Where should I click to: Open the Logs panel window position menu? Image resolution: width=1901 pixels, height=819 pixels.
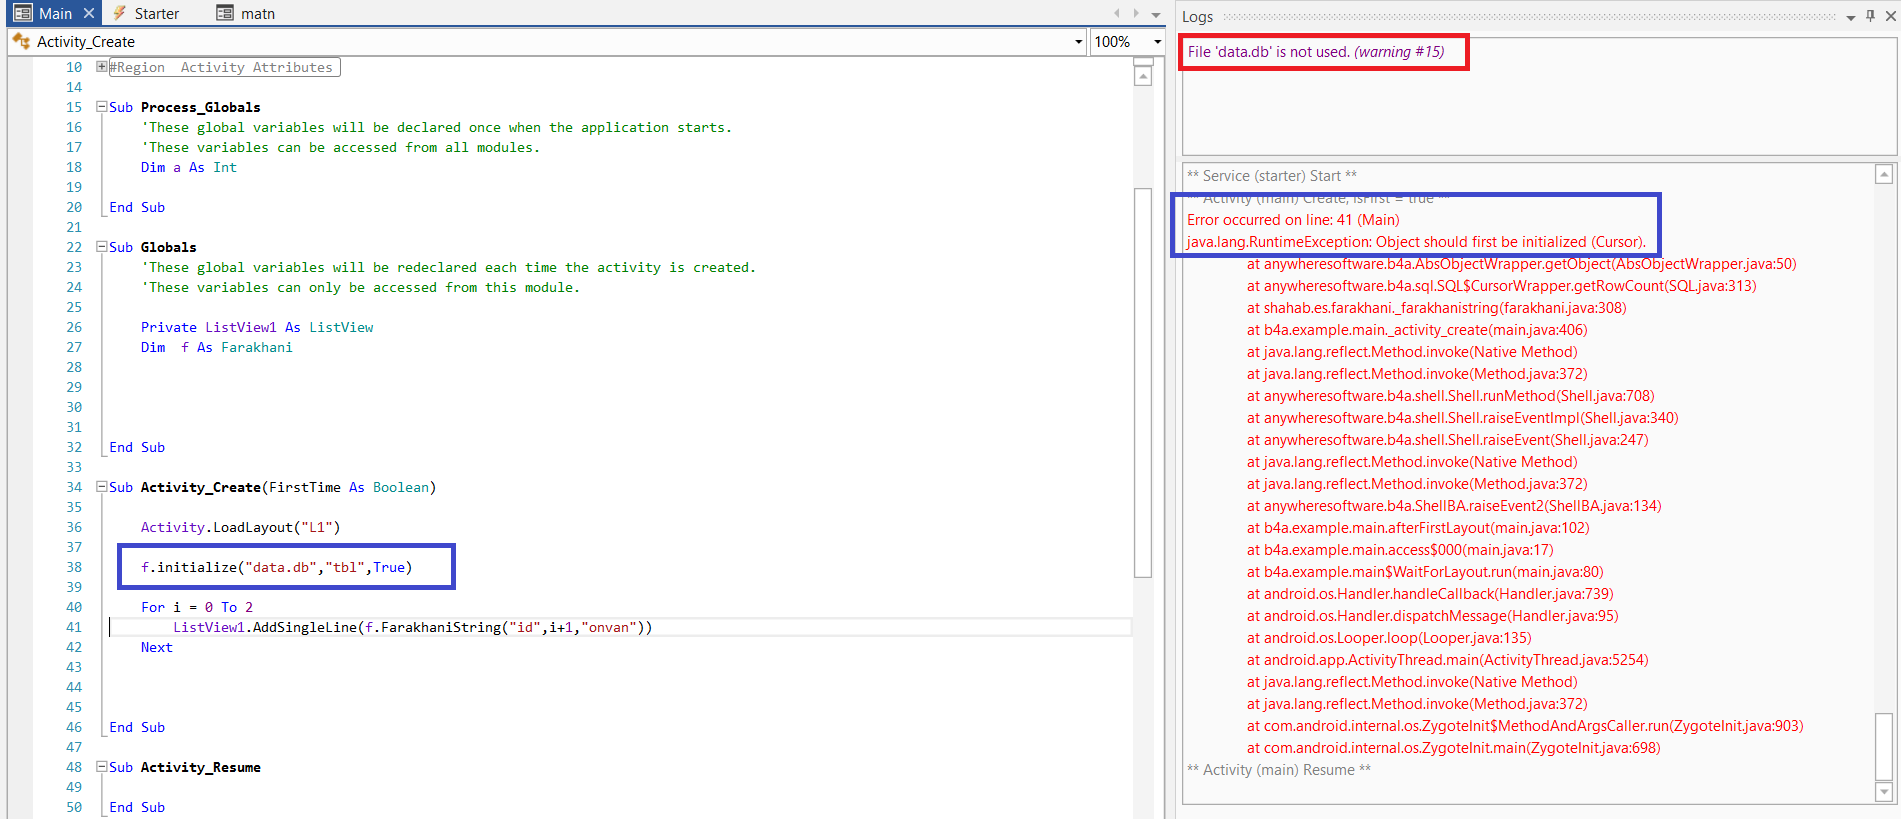pyautogui.click(x=1851, y=17)
